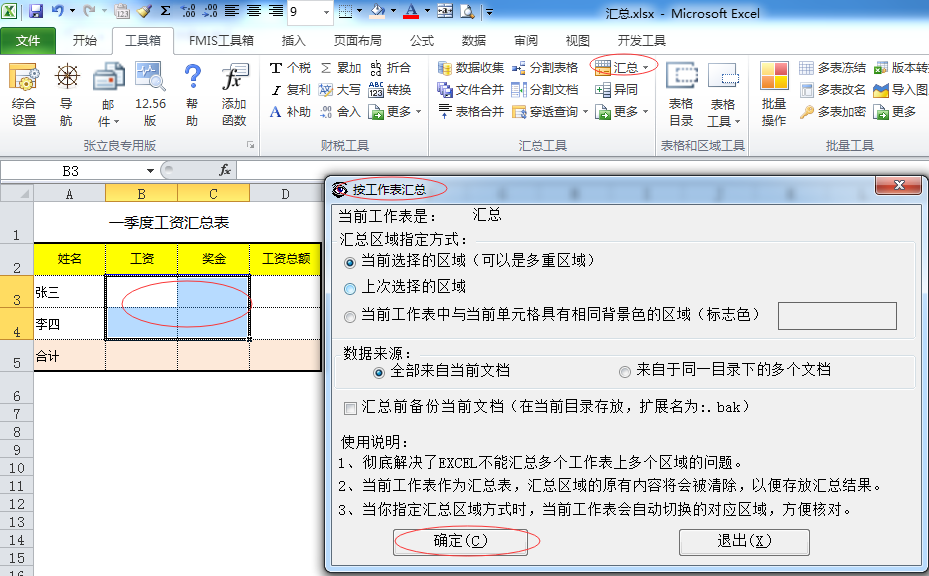
Task: Expand the Name Box dropdown arrow
Action: 151,171
